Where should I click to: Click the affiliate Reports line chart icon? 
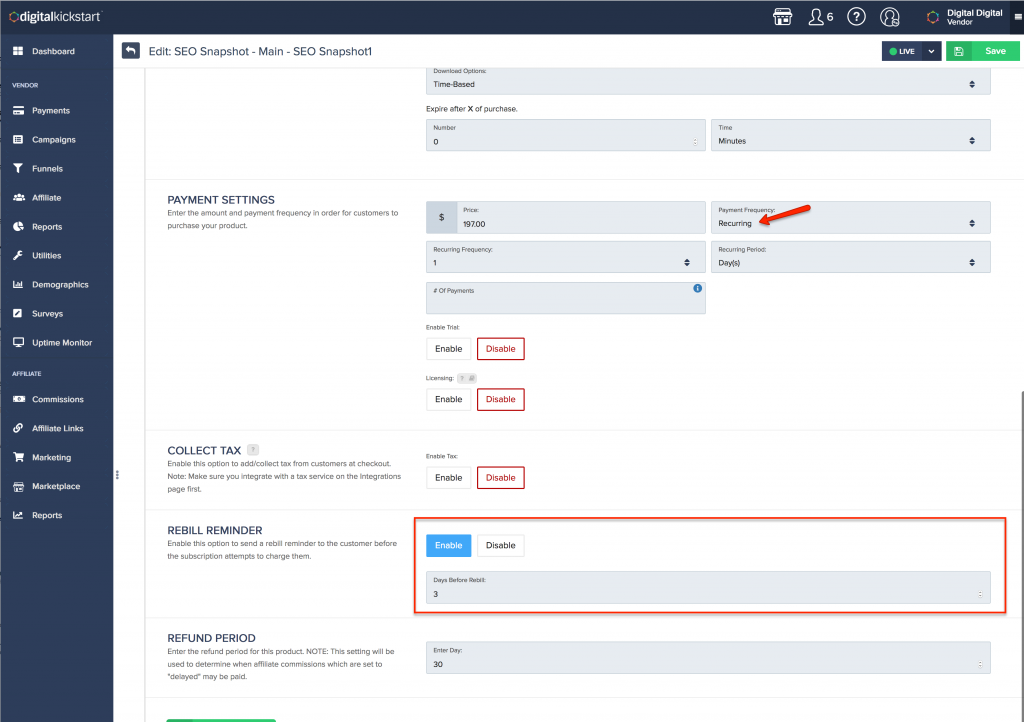(x=18, y=515)
